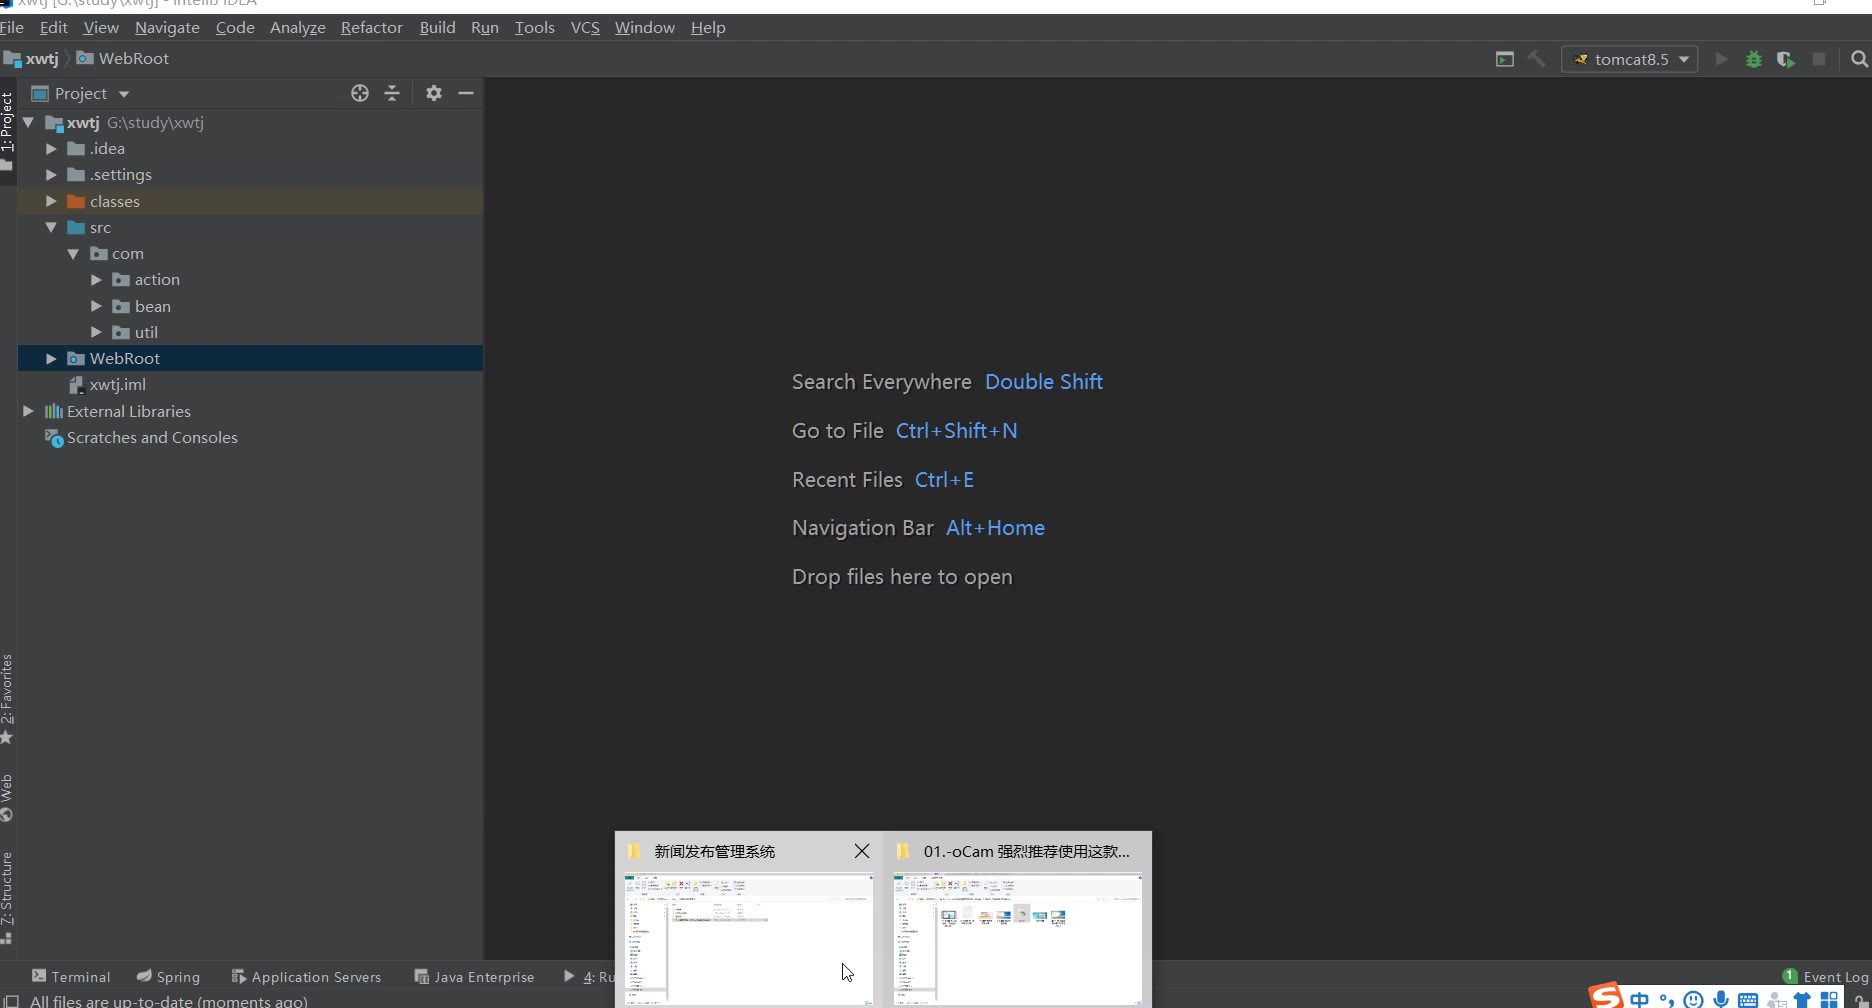Image resolution: width=1872 pixels, height=1008 pixels.
Task: Open the VCS menu
Action: [584, 27]
